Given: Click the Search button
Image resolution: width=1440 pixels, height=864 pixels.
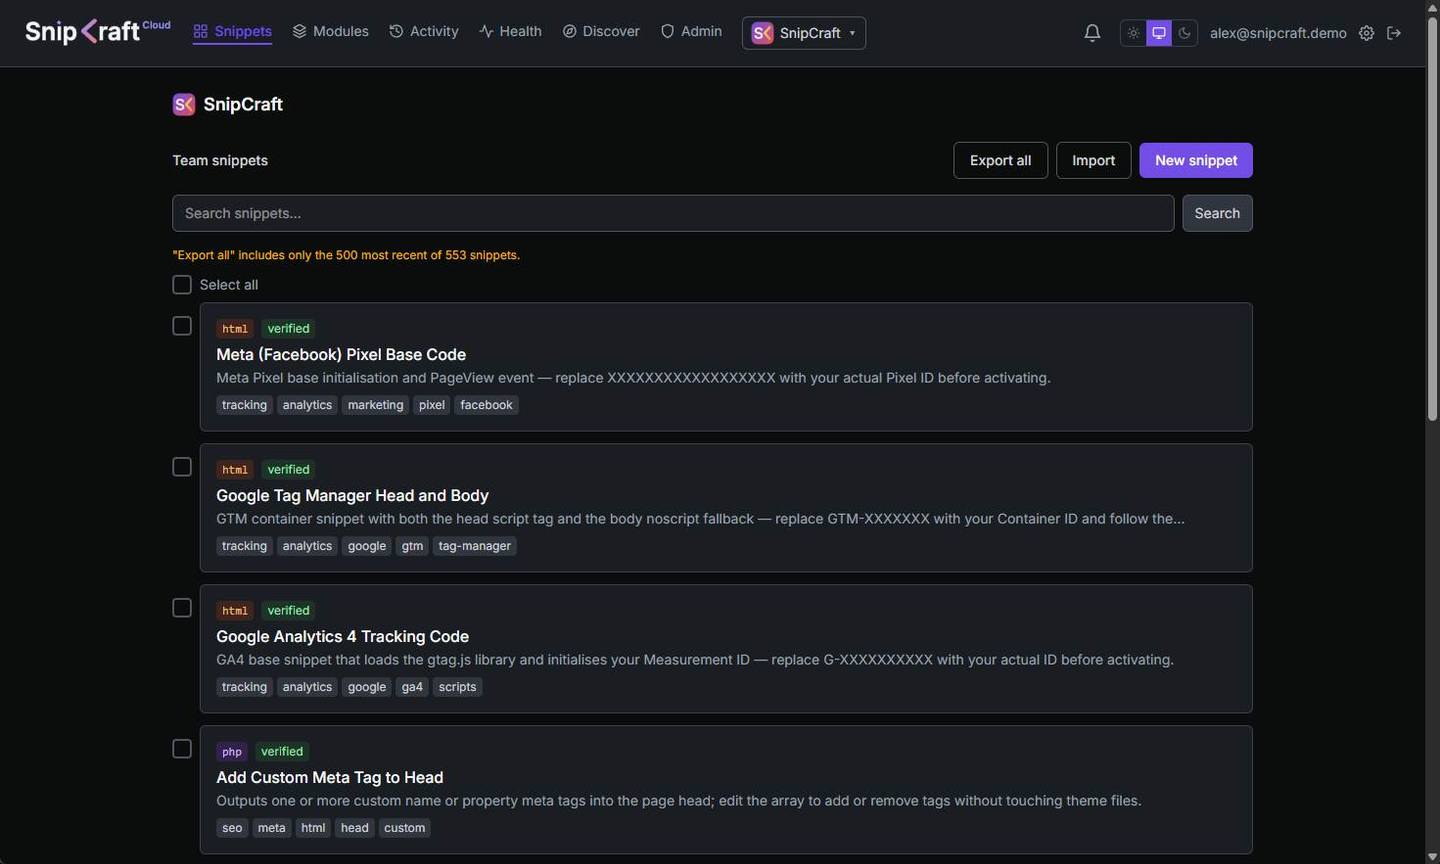Looking at the screenshot, I should pyautogui.click(x=1217, y=213).
